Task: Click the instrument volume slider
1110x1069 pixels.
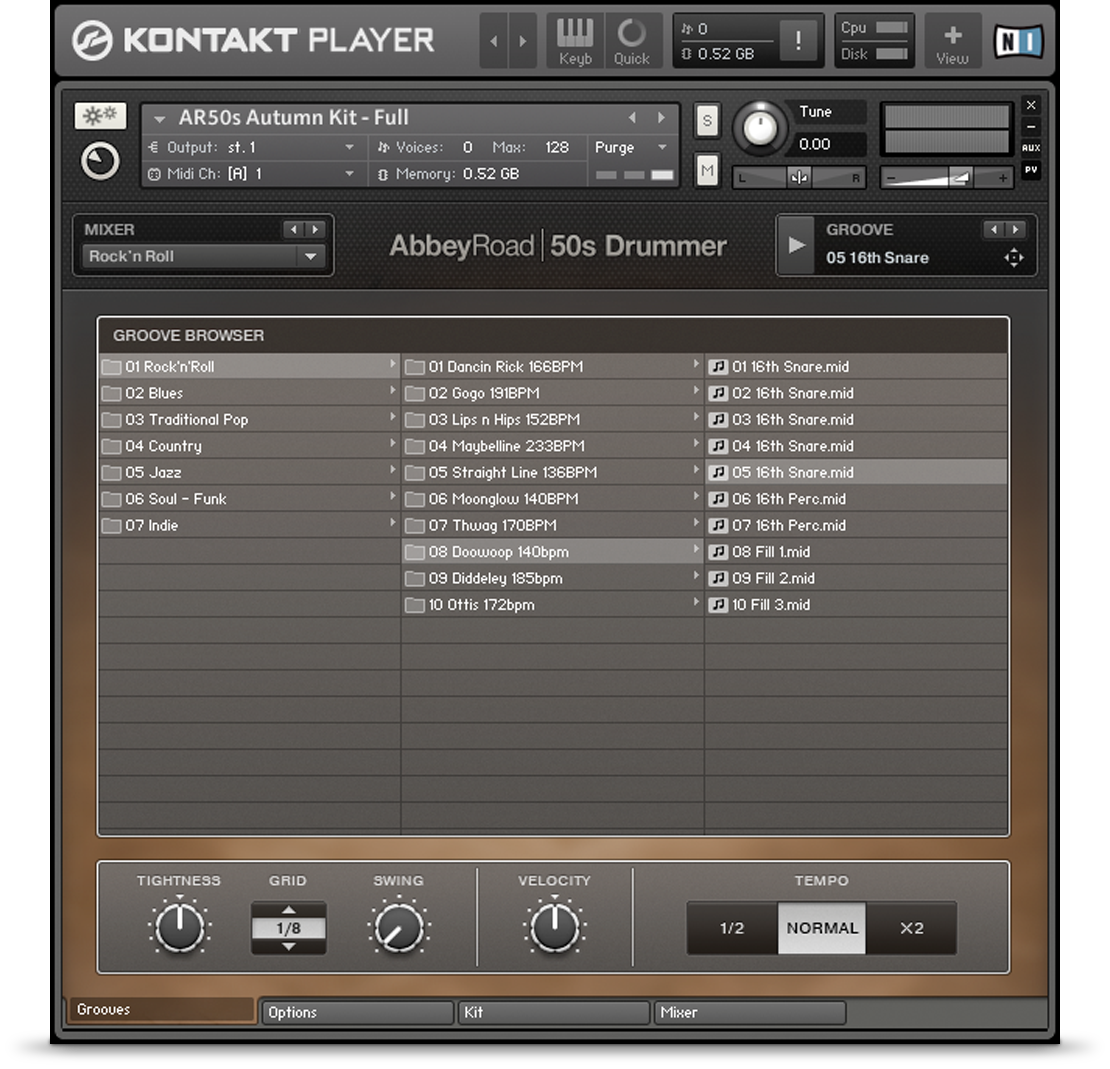Action: [946, 178]
